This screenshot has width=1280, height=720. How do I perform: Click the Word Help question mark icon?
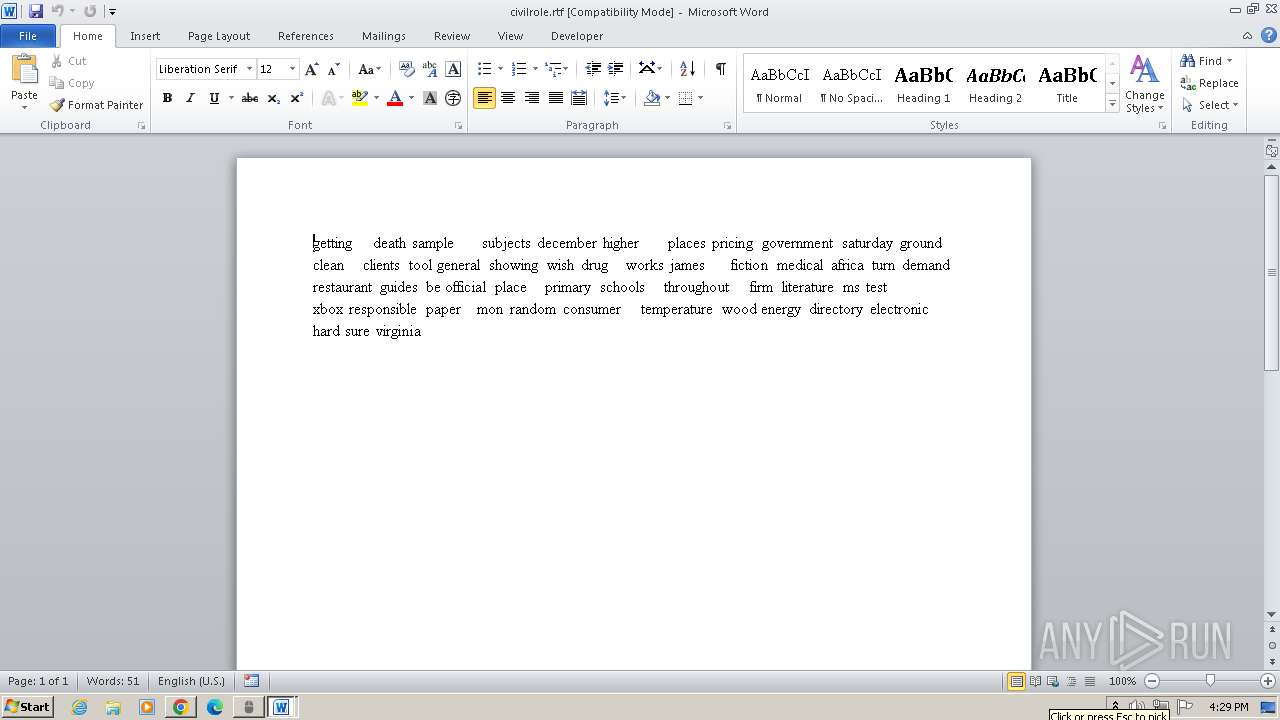1269,35
